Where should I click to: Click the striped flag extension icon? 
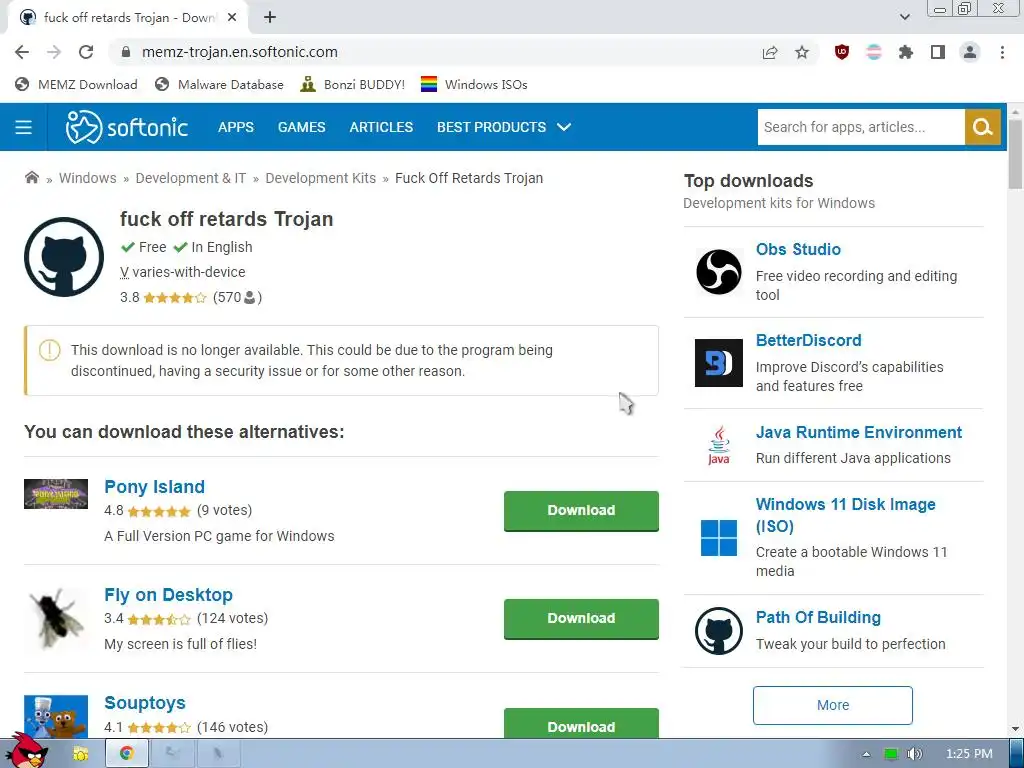[x=874, y=52]
